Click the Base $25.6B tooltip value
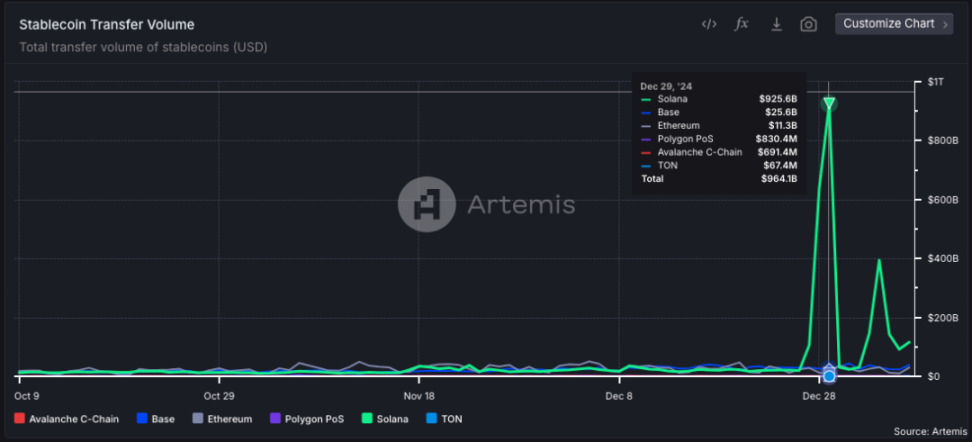 [x=780, y=112]
